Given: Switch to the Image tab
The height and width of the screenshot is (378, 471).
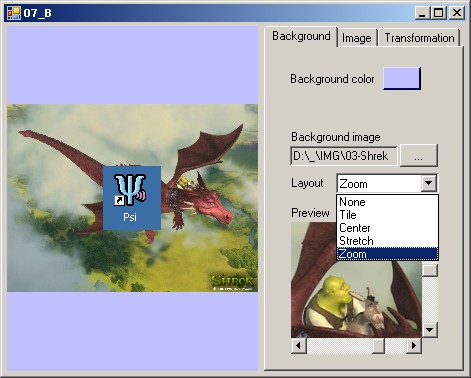Looking at the screenshot, I should pyautogui.click(x=357, y=38).
